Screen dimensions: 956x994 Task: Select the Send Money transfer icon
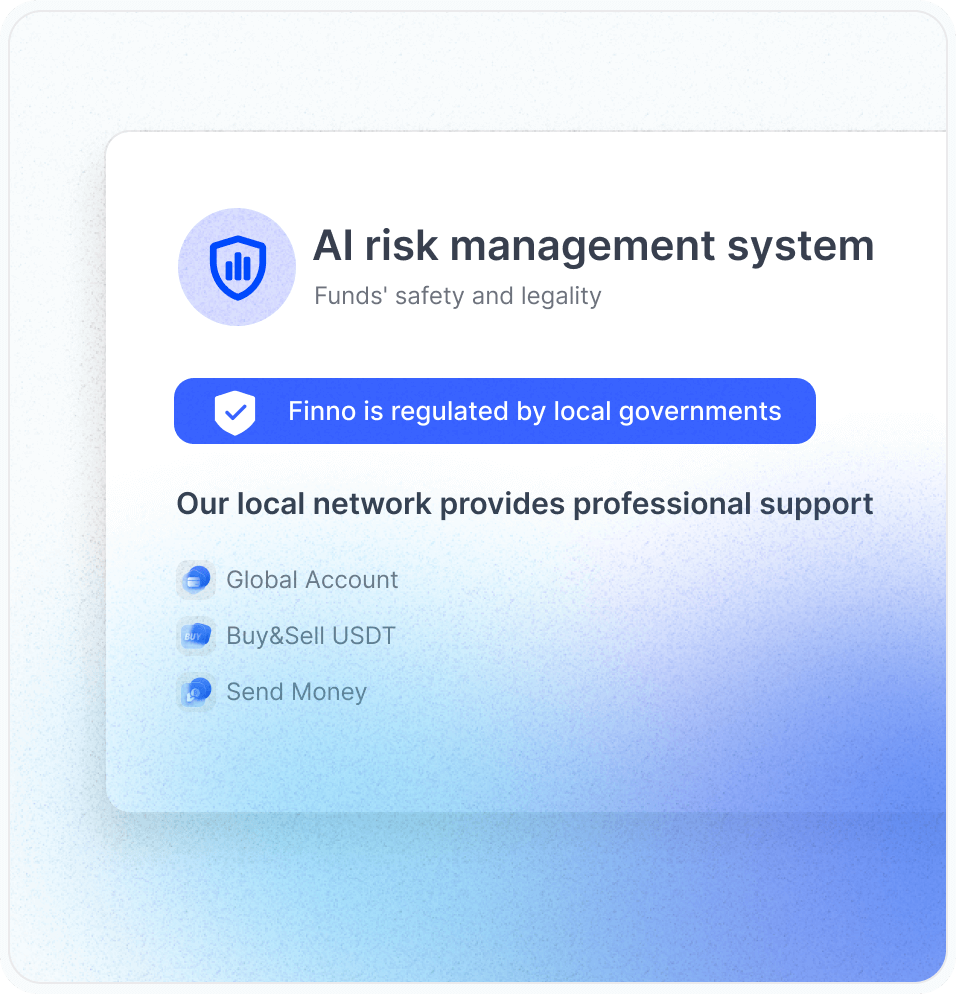(196, 691)
